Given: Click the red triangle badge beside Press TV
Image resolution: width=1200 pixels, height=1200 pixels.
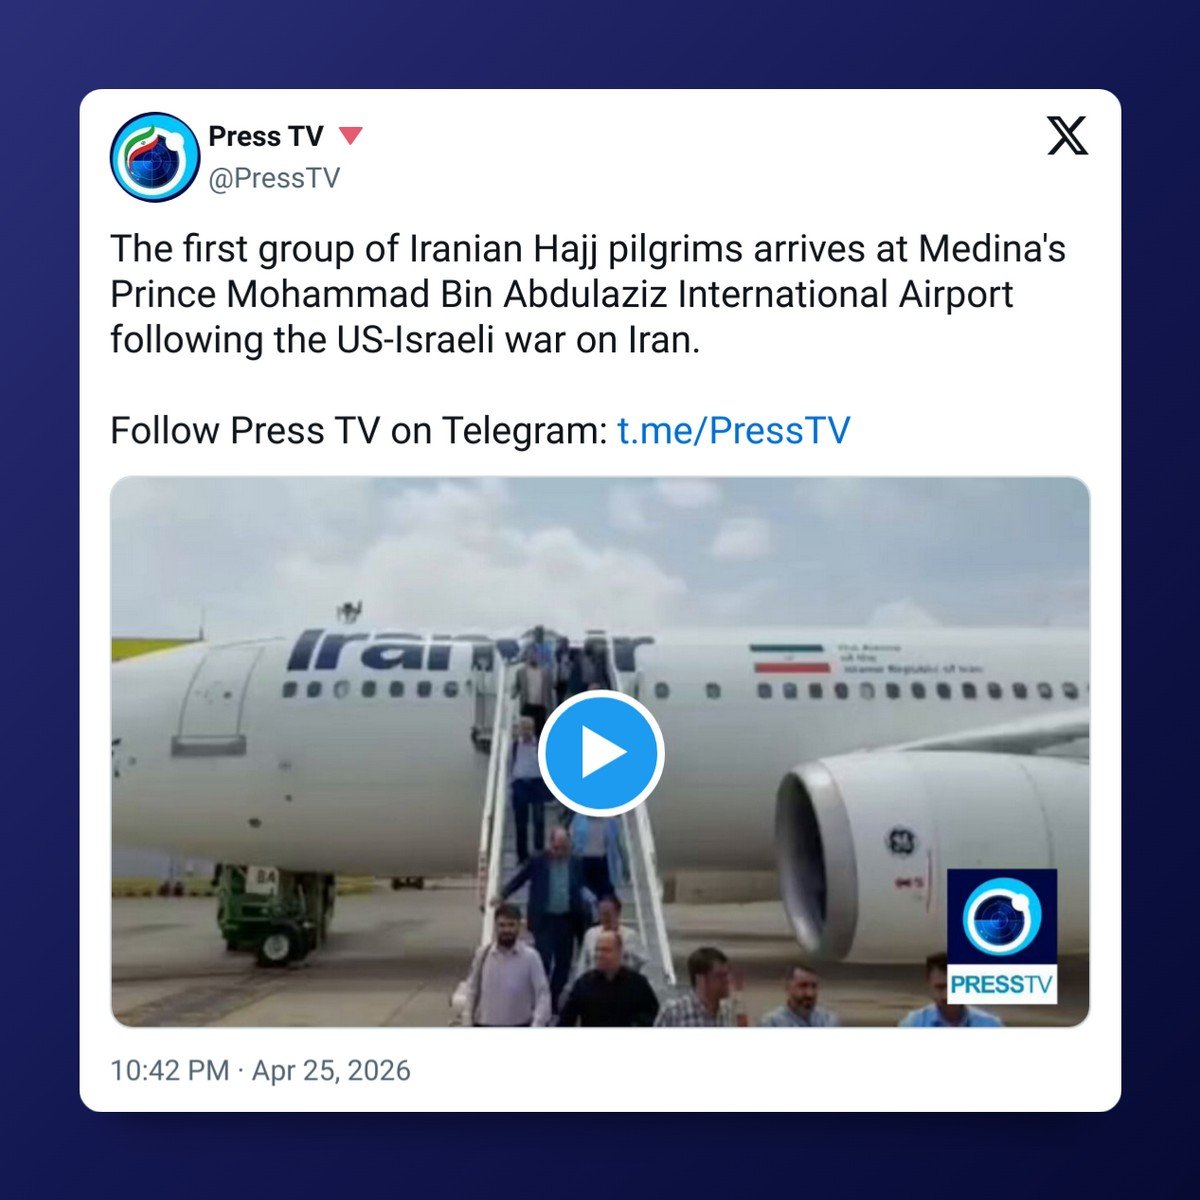Looking at the screenshot, I should pos(350,135).
